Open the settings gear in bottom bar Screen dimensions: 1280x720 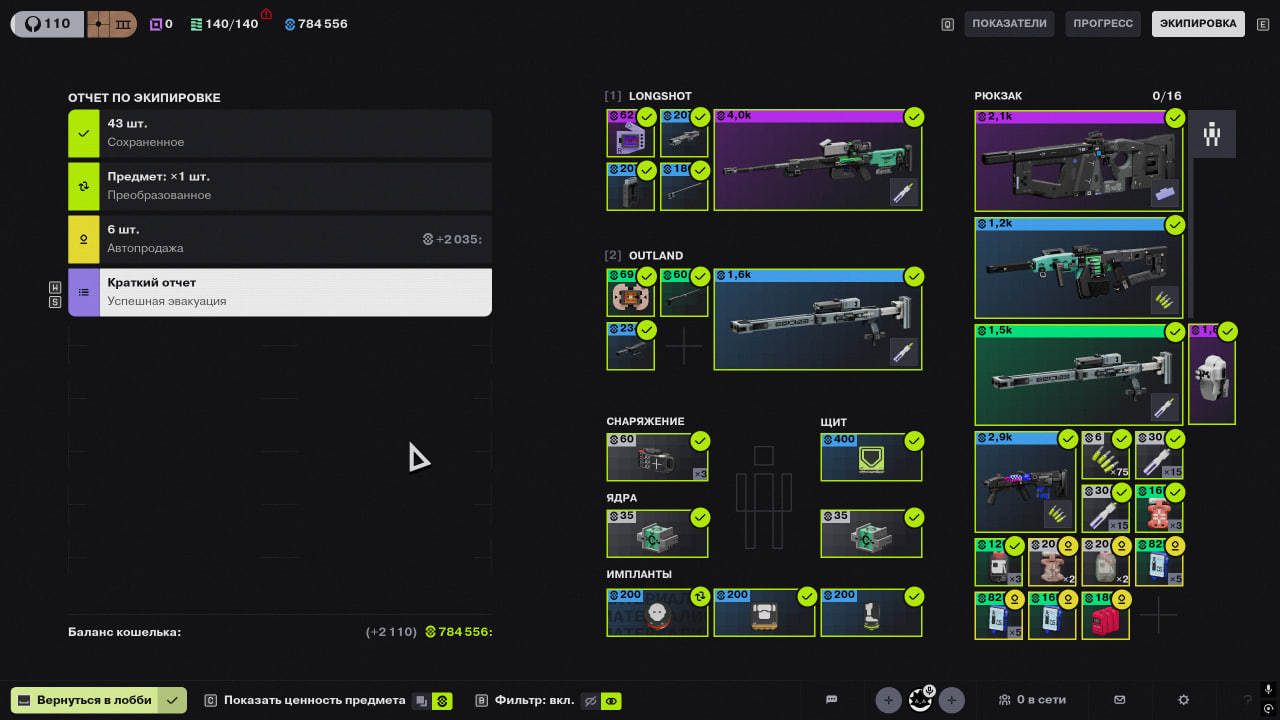(x=1184, y=700)
